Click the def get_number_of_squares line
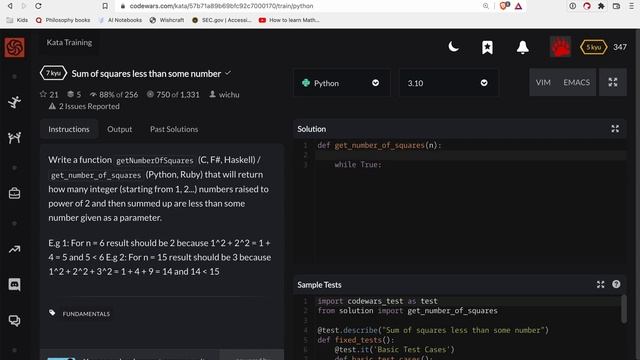This screenshot has height=360, width=640. coord(379,145)
